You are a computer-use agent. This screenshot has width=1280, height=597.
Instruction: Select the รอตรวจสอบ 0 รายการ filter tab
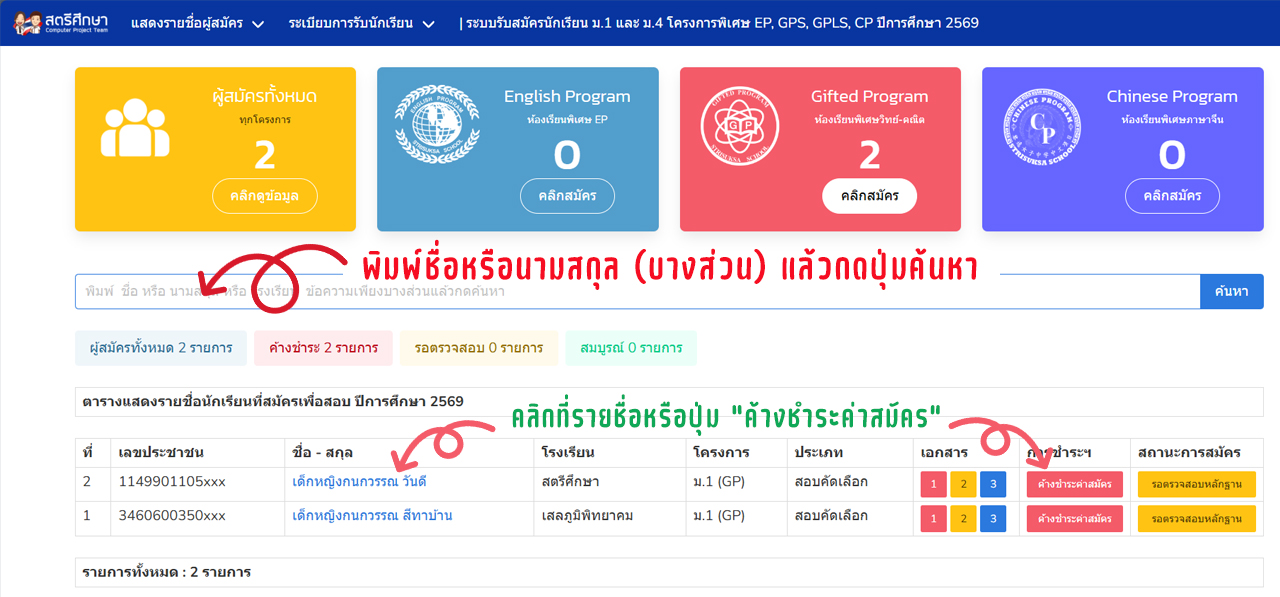pyautogui.click(x=478, y=348)
